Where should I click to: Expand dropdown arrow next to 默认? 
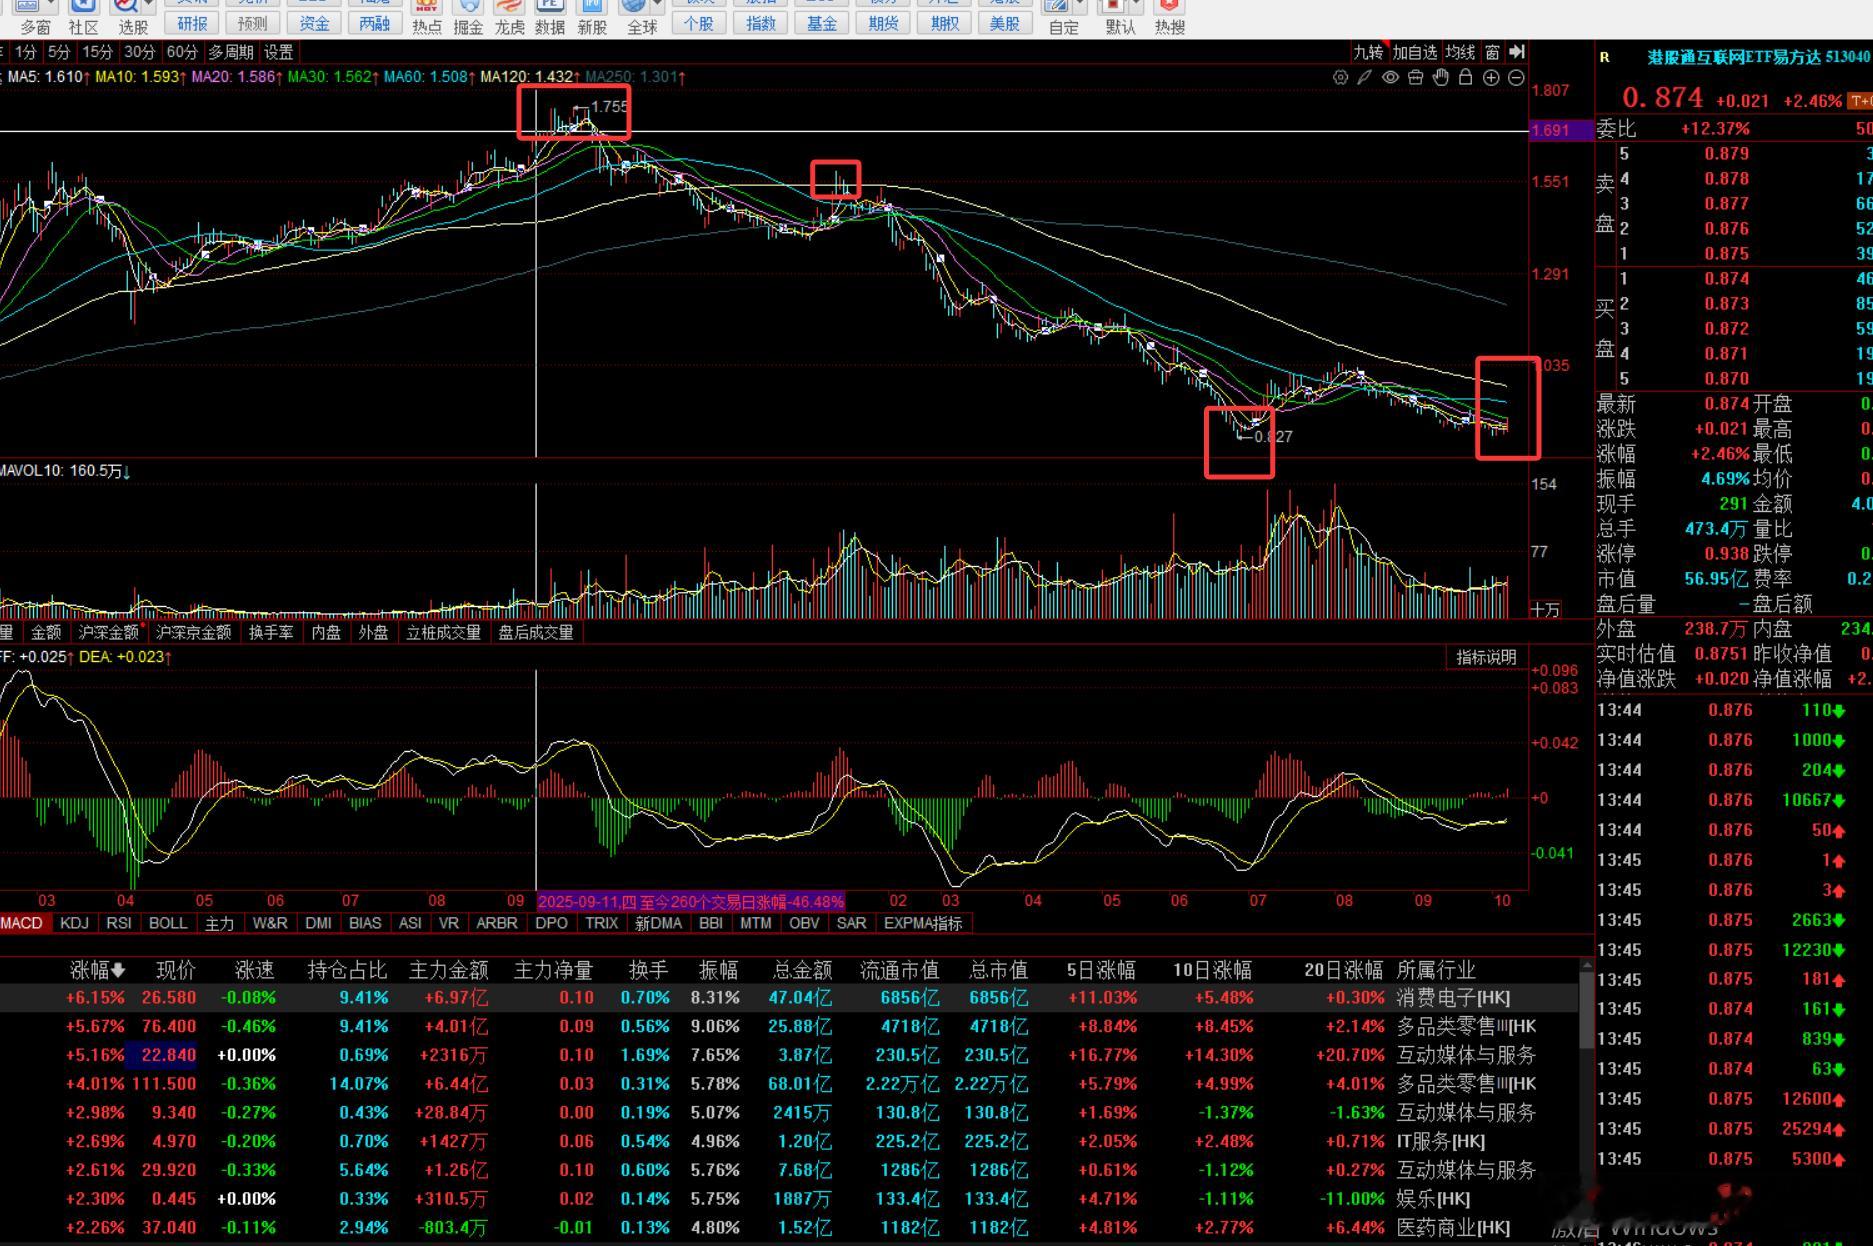(x=1136, y=6)
